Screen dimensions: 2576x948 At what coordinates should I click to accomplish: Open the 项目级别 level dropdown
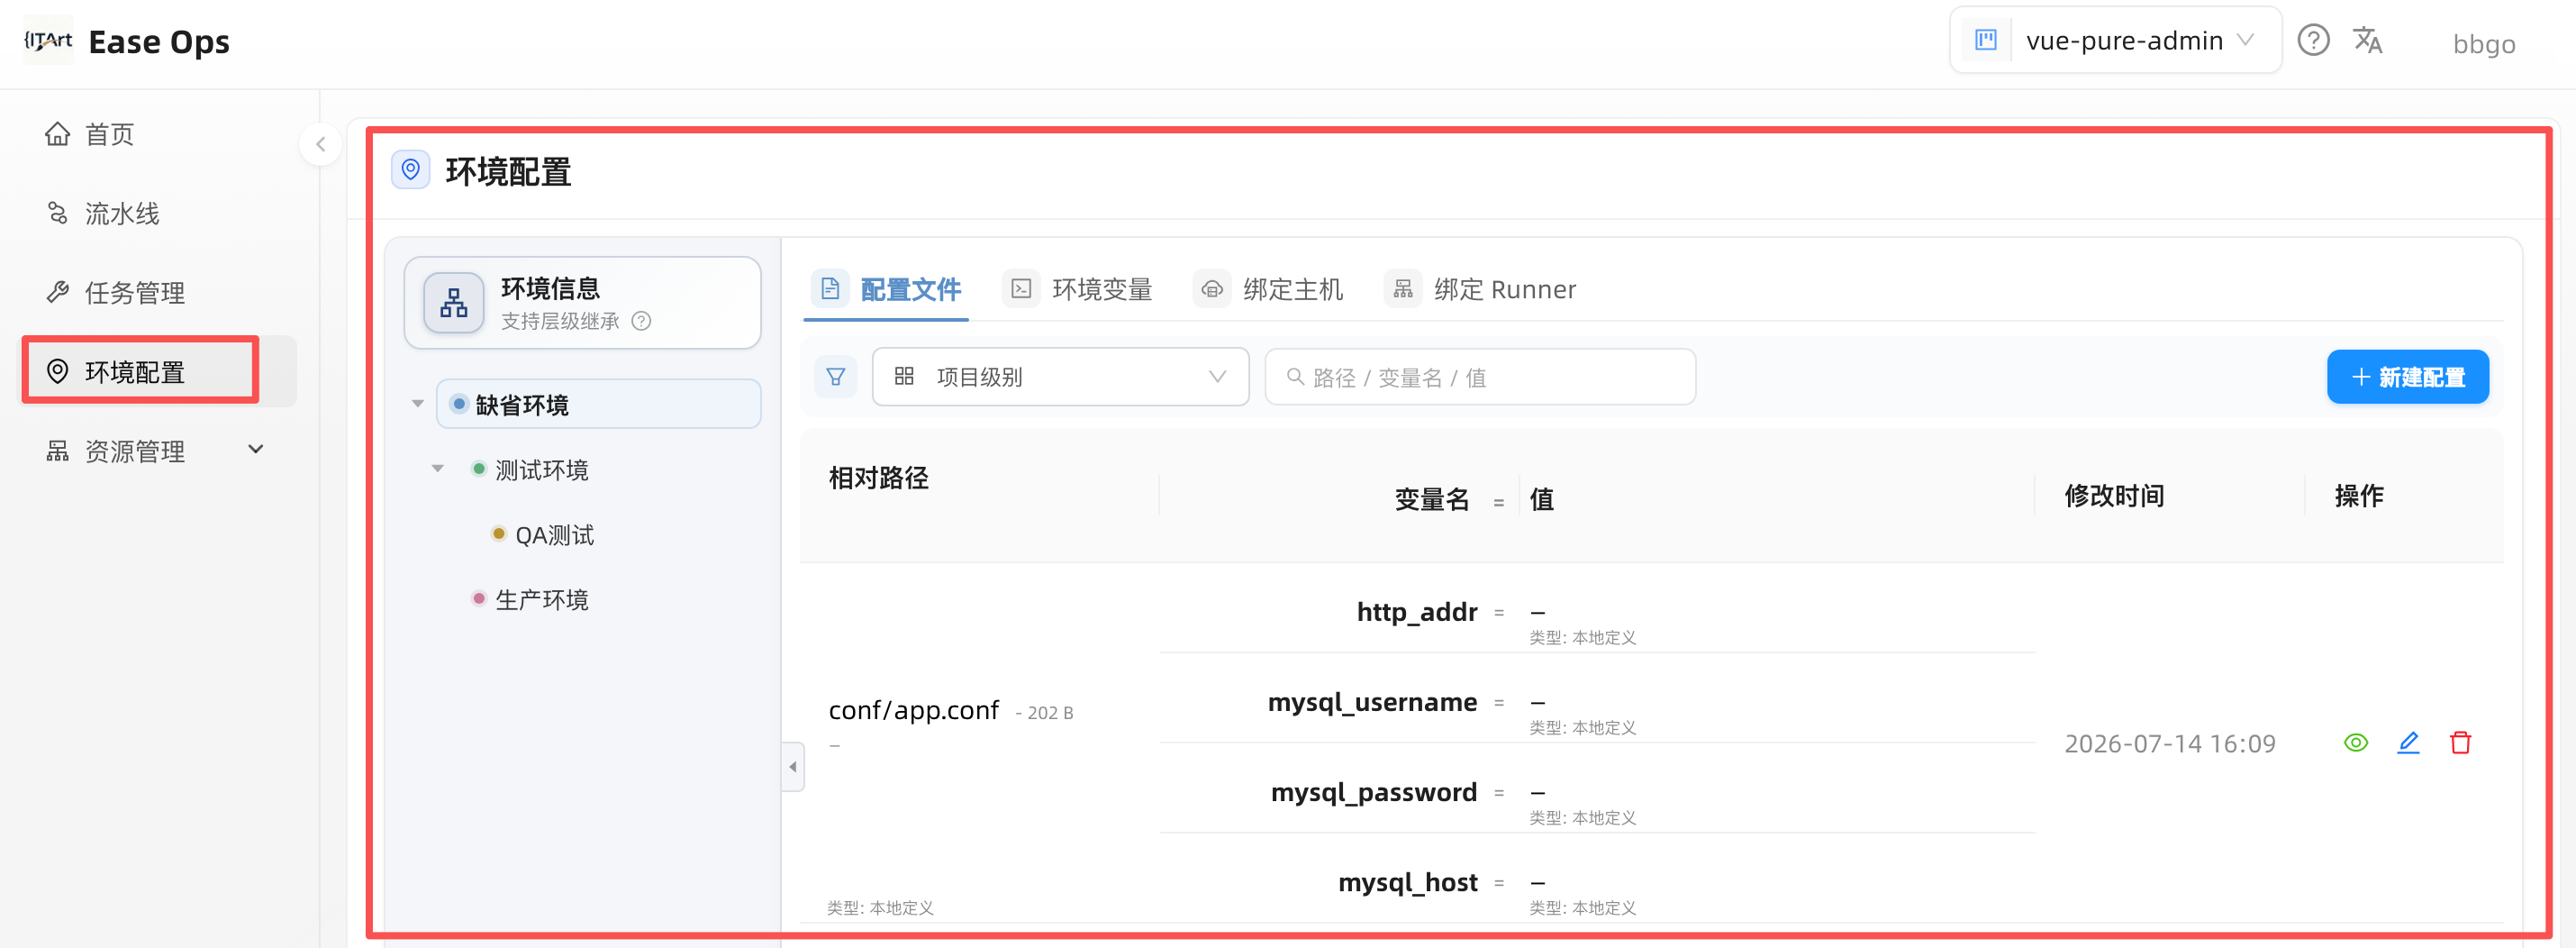point(1060,377)
